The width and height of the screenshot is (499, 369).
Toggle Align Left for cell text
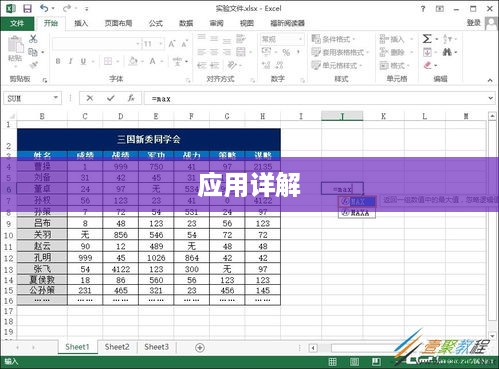pos(202,52)
